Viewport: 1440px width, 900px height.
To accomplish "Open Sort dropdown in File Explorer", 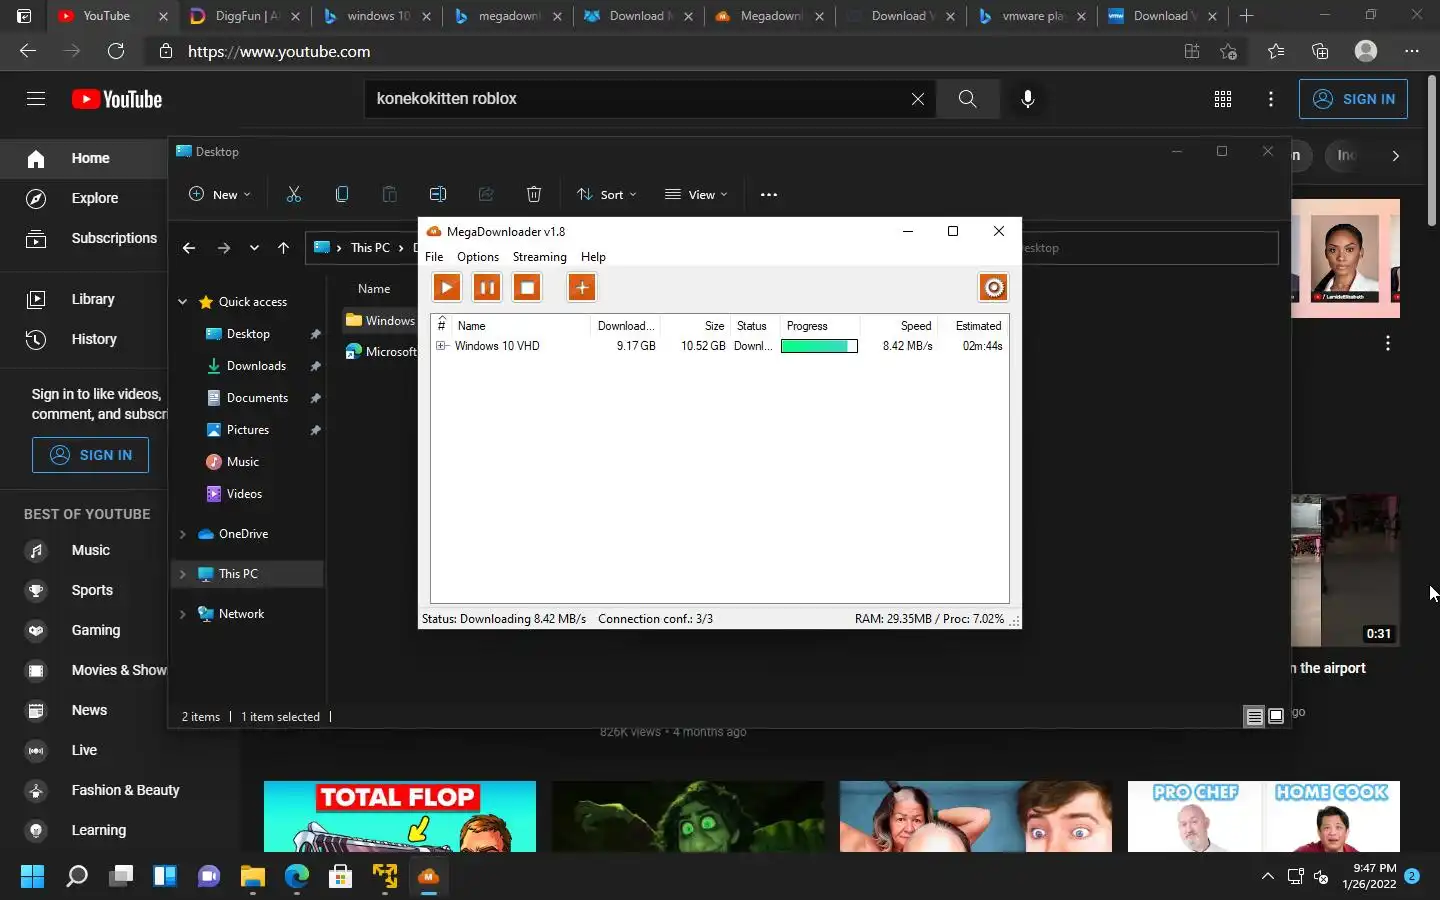I will tap(607, 195).
